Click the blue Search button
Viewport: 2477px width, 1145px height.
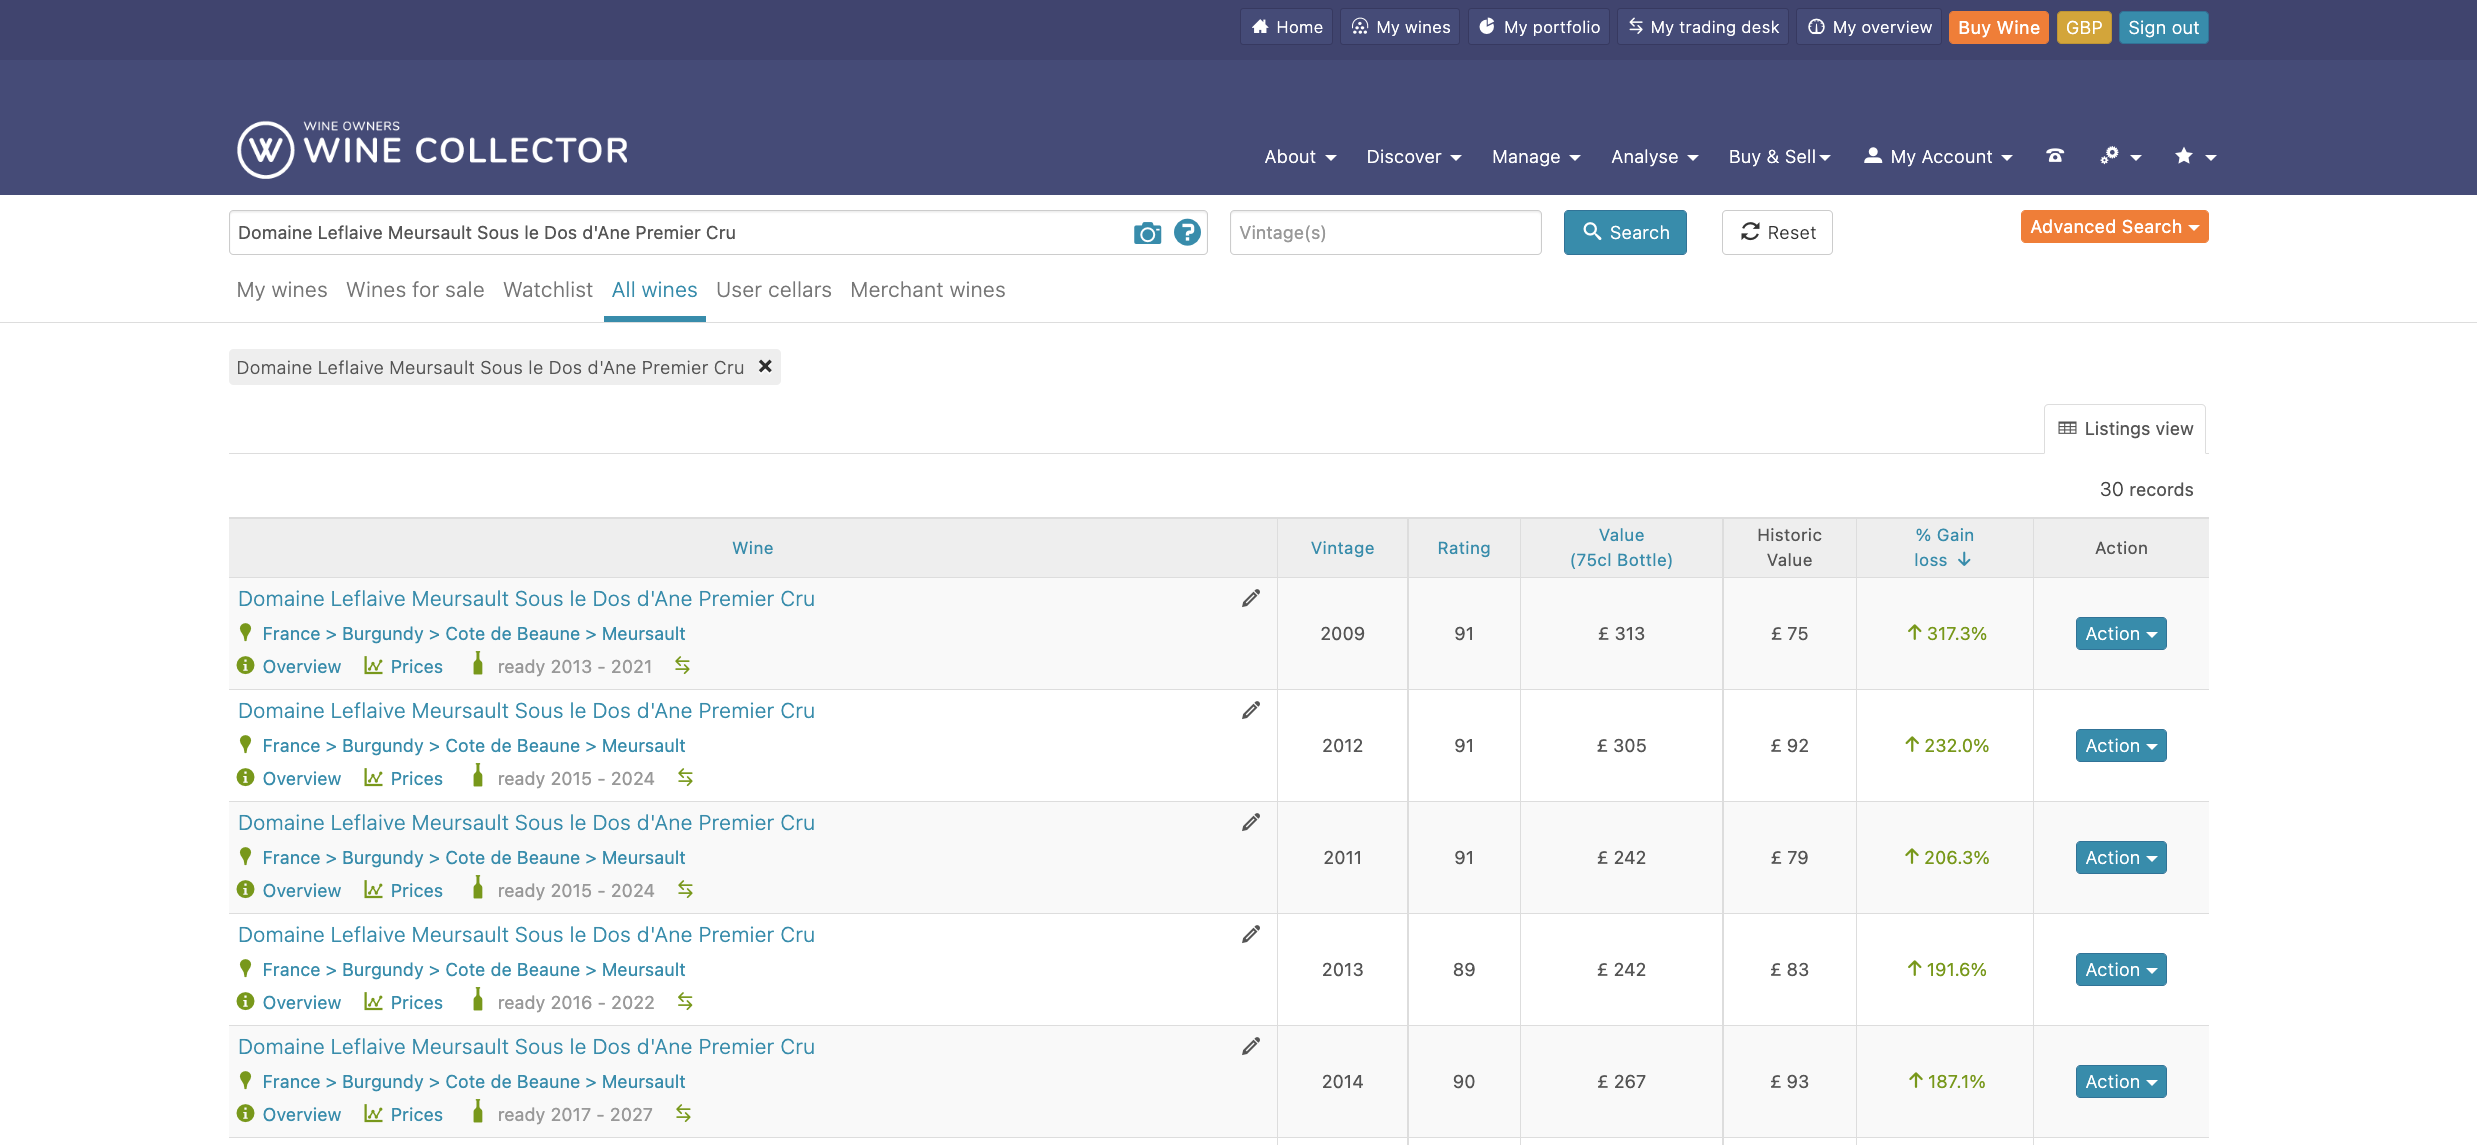click(x=1625, y=232)
